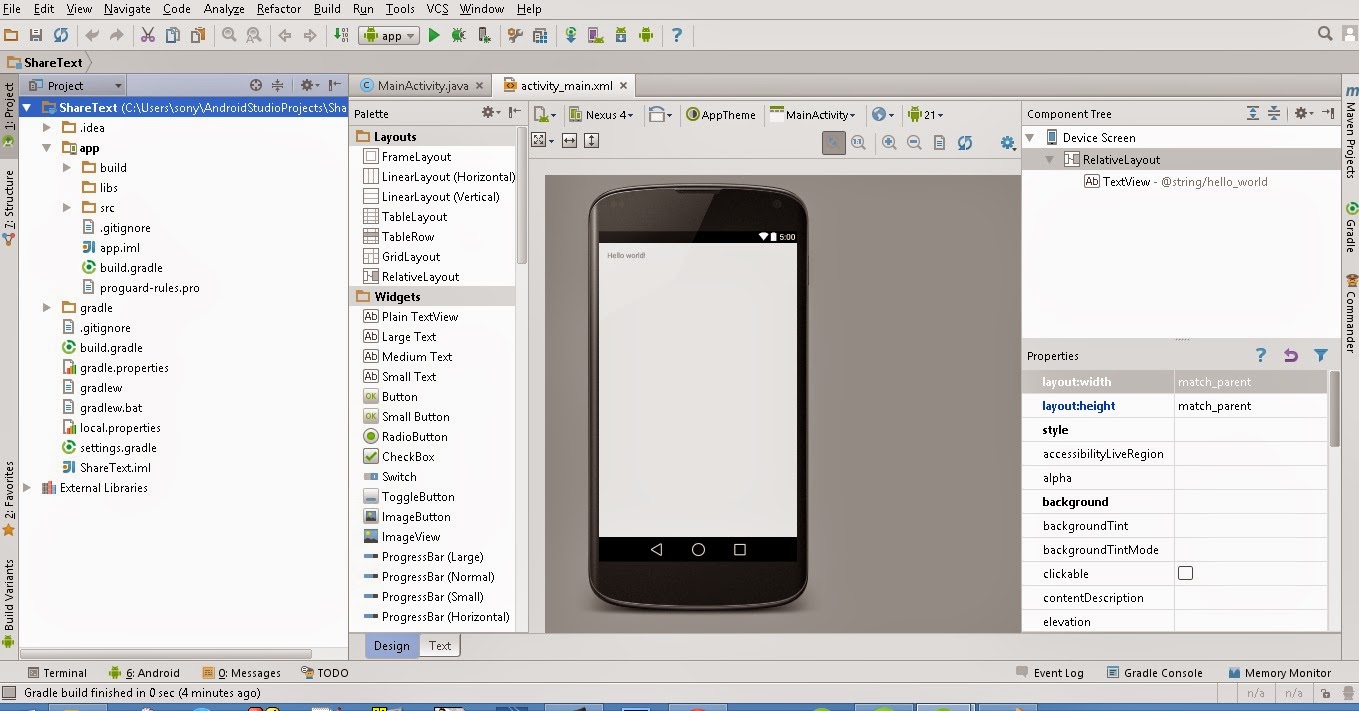Toggle the clickable checkbox in Properties
The height and width of the screenshot is (711, 1359).
pyautogui.click(x=1187, y=573)
